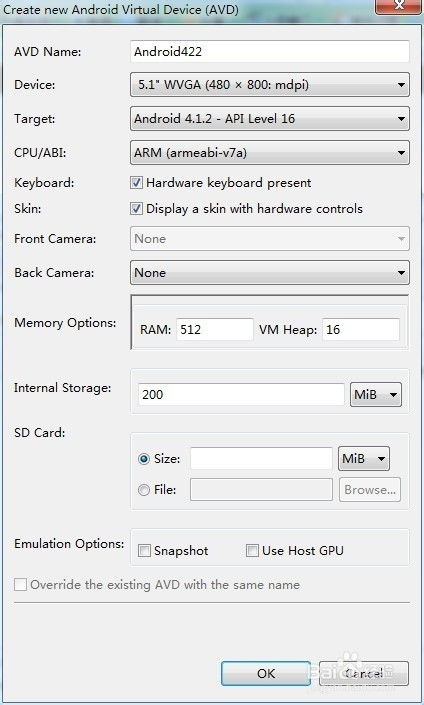Select the SD Card Size radio button

click(144, 459)
